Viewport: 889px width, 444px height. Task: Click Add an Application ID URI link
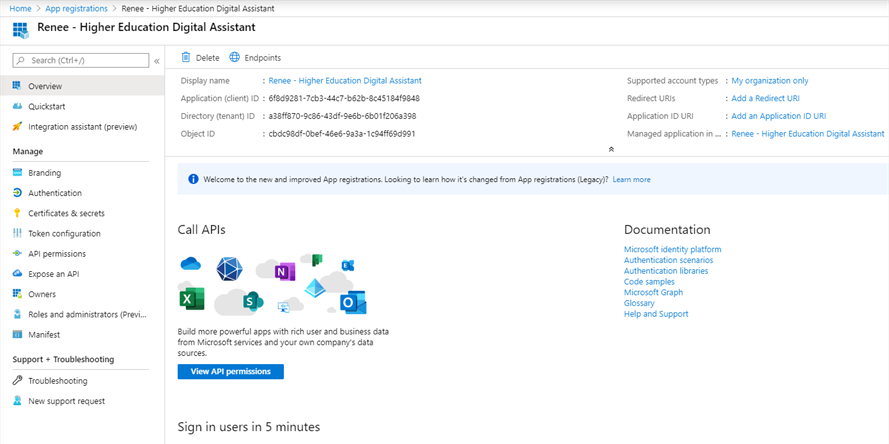(778, 116)
